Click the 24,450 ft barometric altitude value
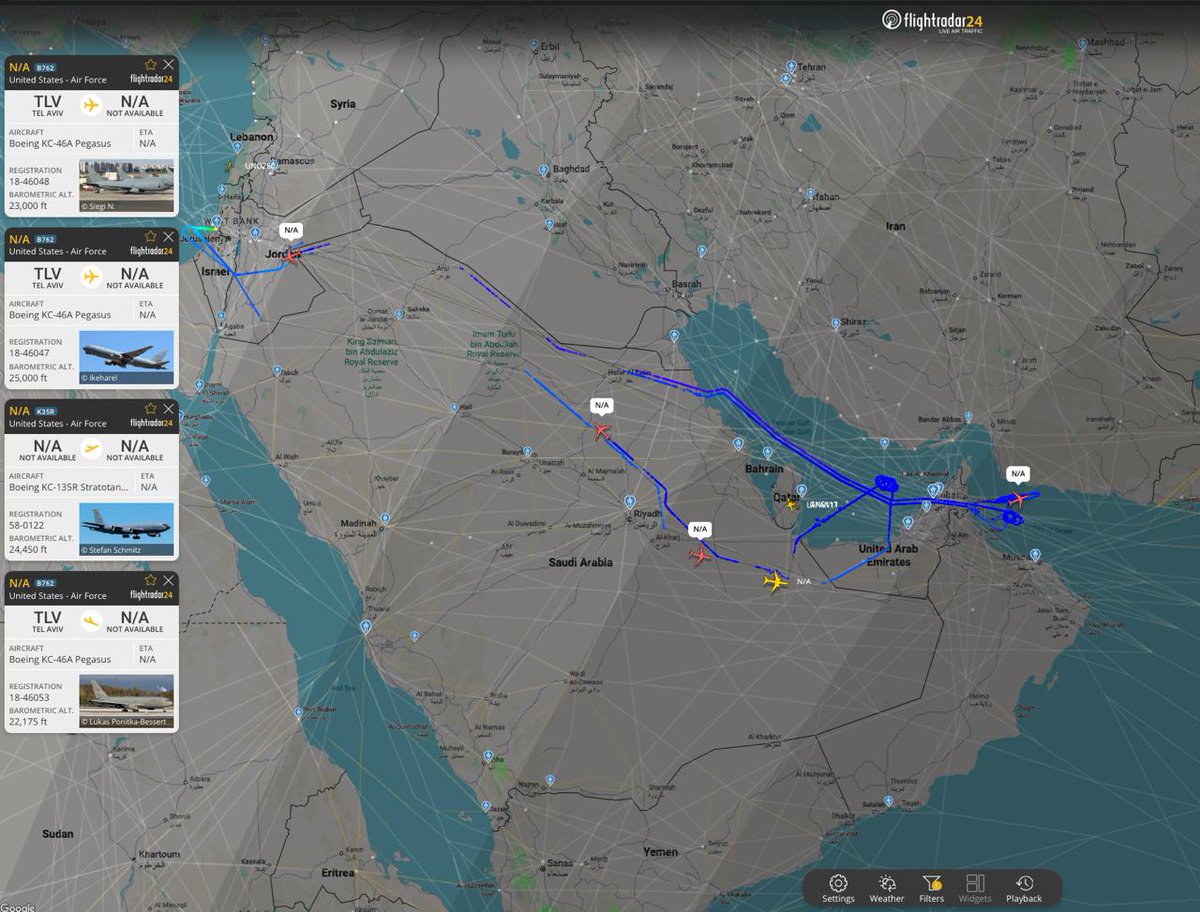1200x912 pixels. pos(28,550)
